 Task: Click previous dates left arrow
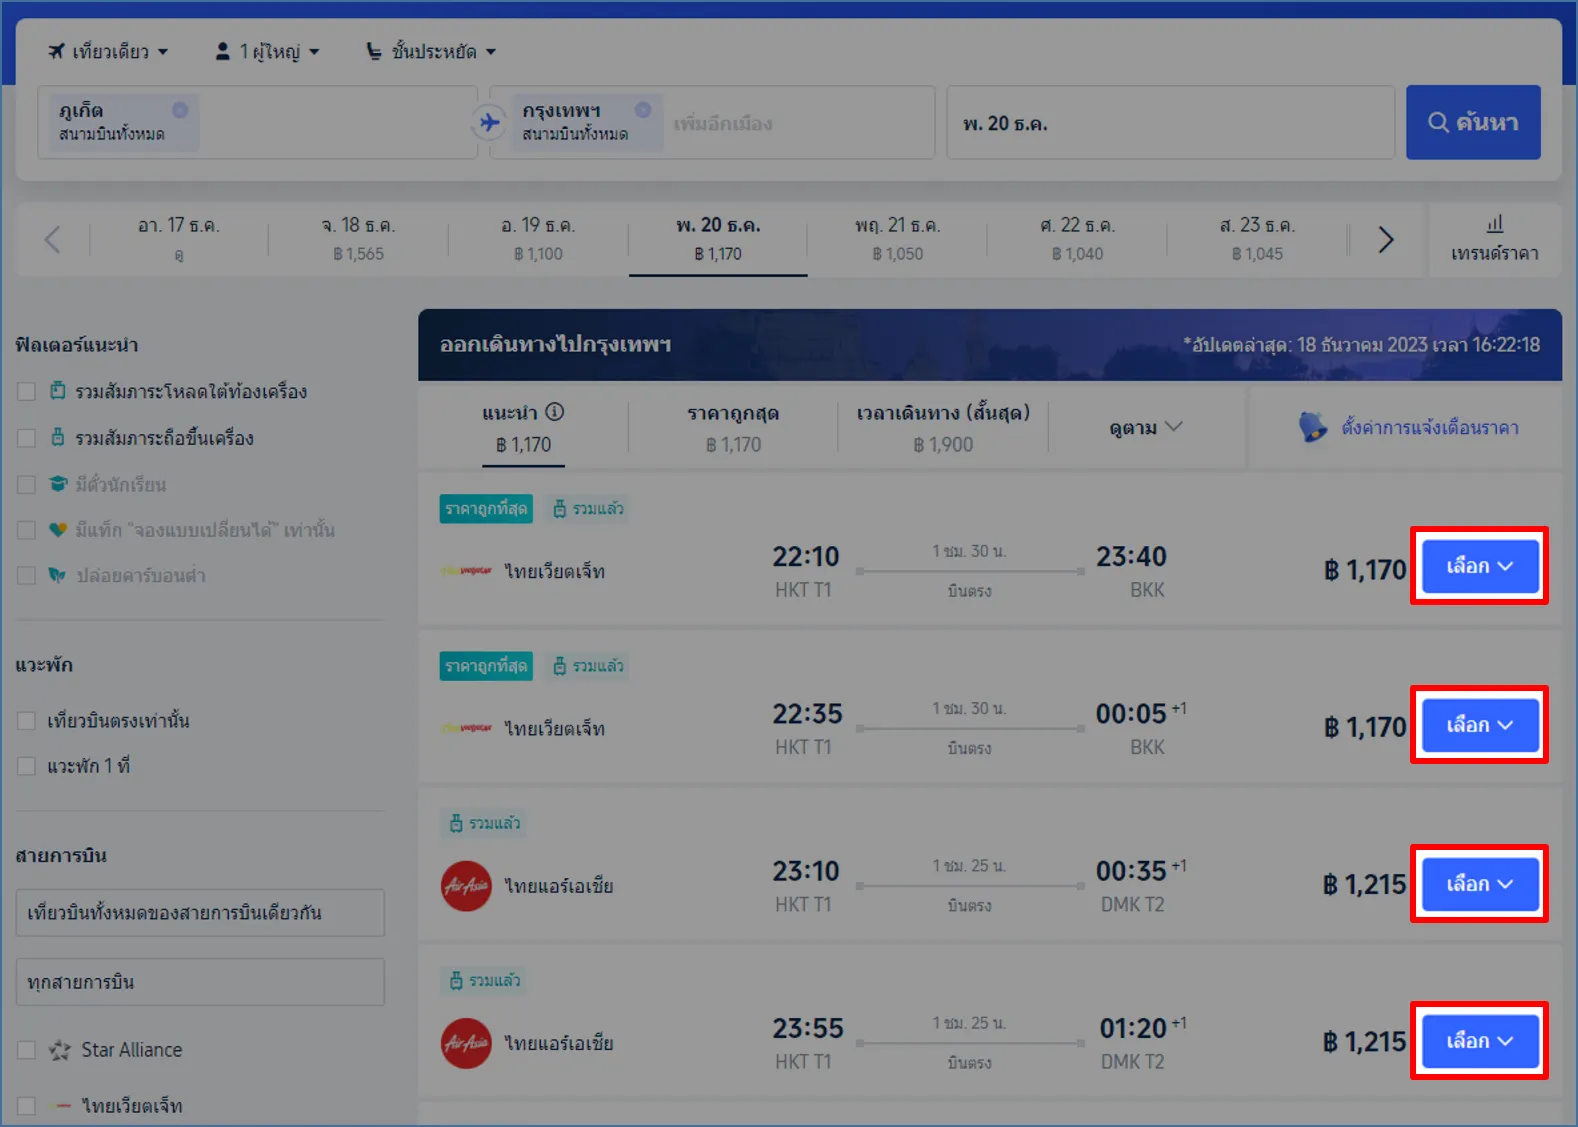click(x=53, y=240)
